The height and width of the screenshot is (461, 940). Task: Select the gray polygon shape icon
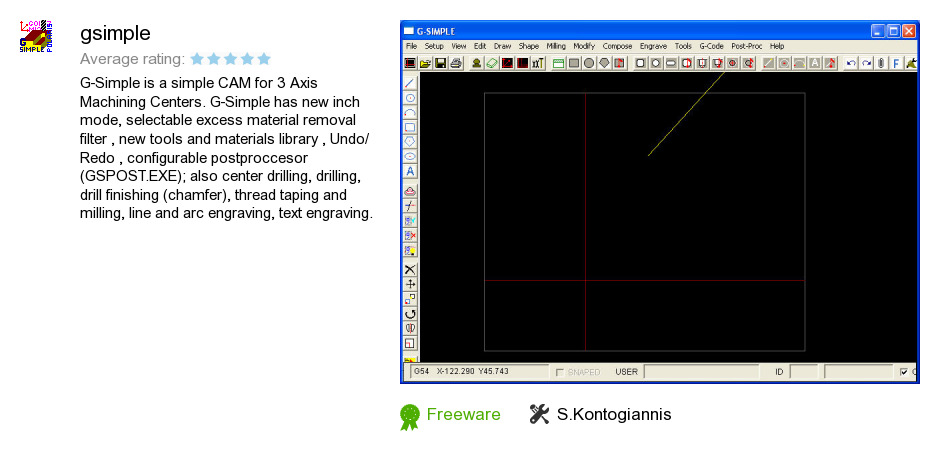point(604,63)
